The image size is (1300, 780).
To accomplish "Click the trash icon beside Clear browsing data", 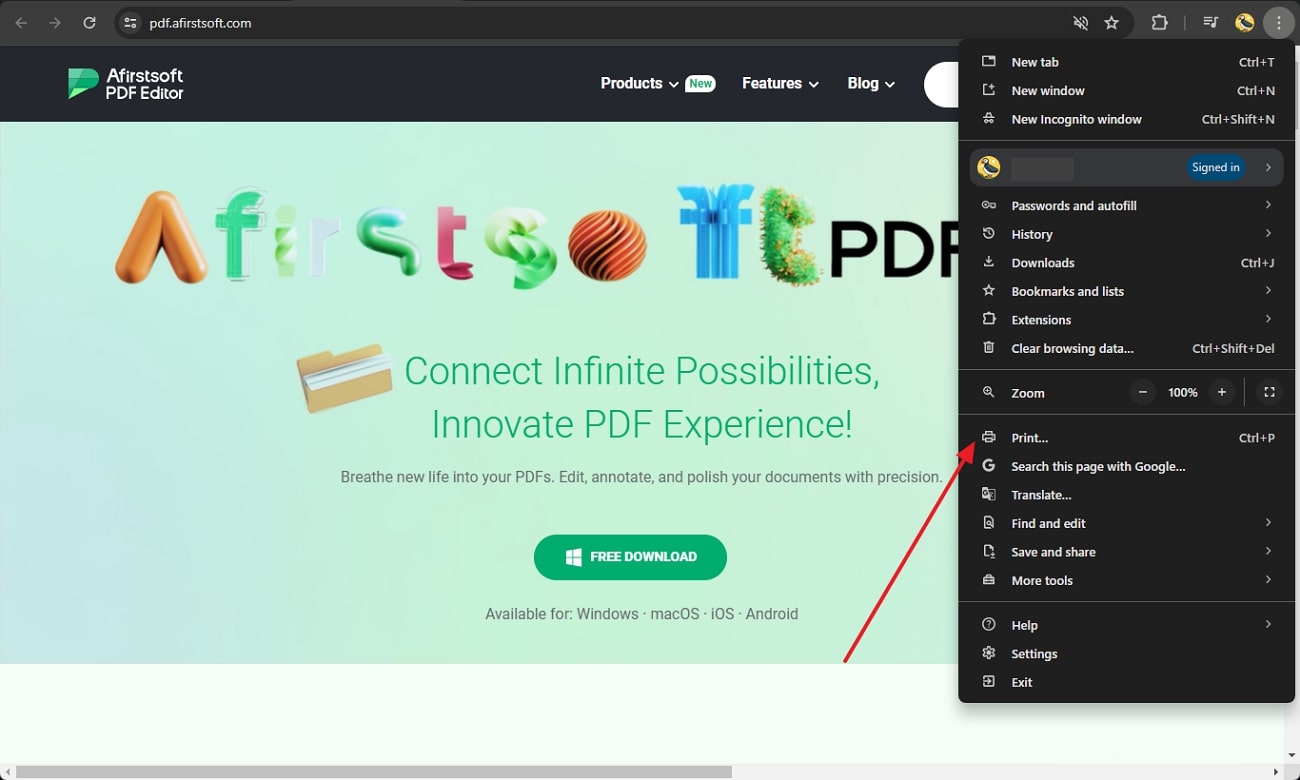I will point(989,348).
